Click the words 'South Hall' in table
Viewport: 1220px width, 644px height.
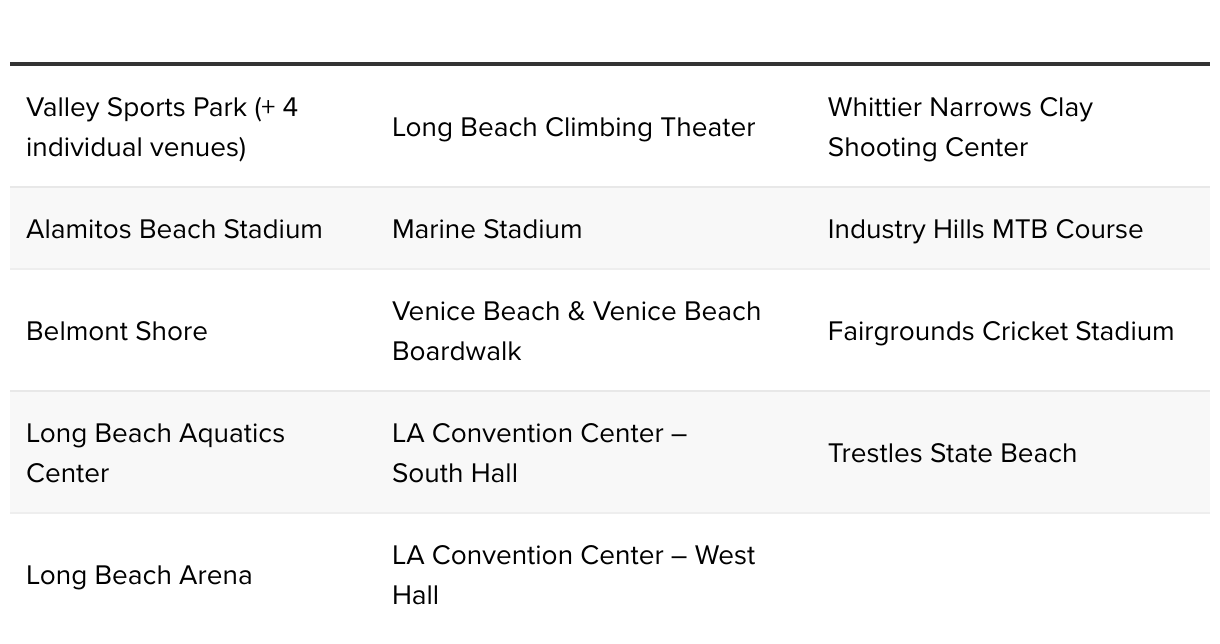(x=455, y=473)
